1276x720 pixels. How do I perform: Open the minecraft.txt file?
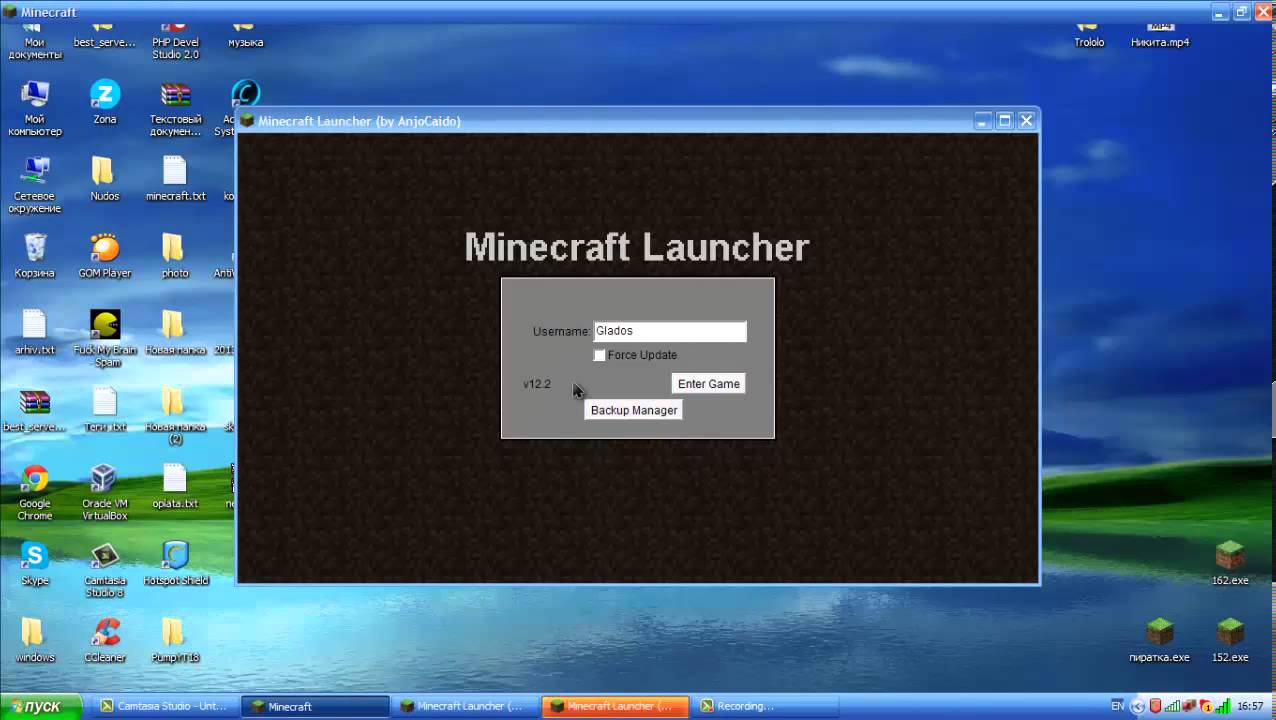click(175, 179)
